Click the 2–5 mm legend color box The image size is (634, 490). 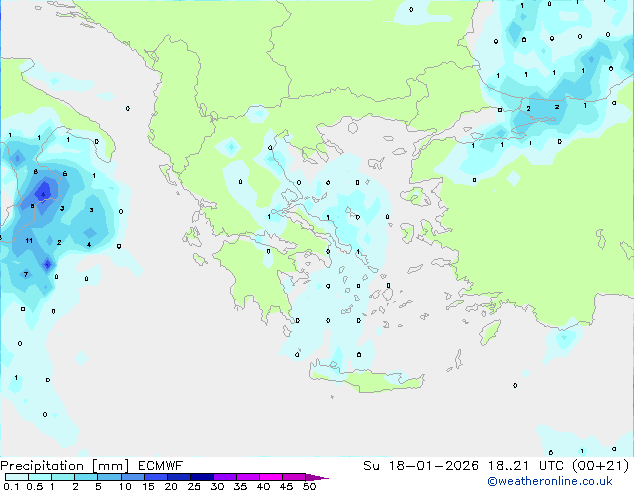click(x=86, y=477)
